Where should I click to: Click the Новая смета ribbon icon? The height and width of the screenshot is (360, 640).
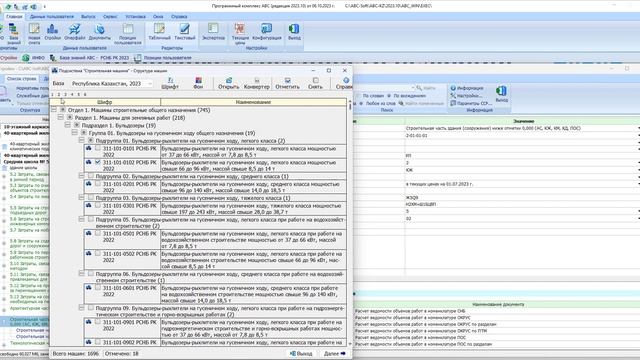34,34
